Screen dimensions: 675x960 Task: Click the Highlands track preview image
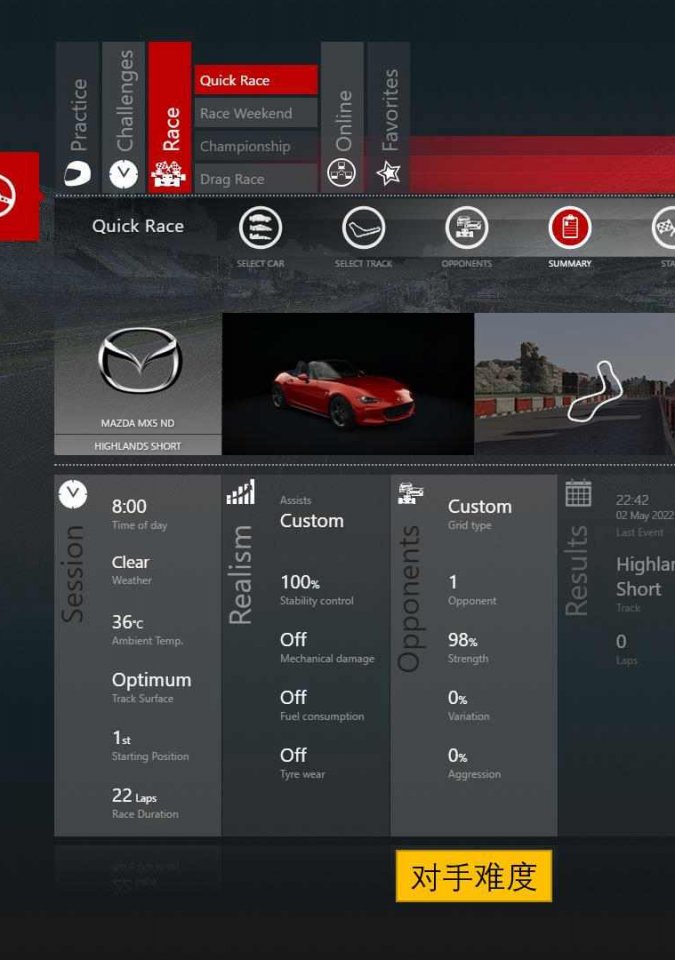[575, 384]
